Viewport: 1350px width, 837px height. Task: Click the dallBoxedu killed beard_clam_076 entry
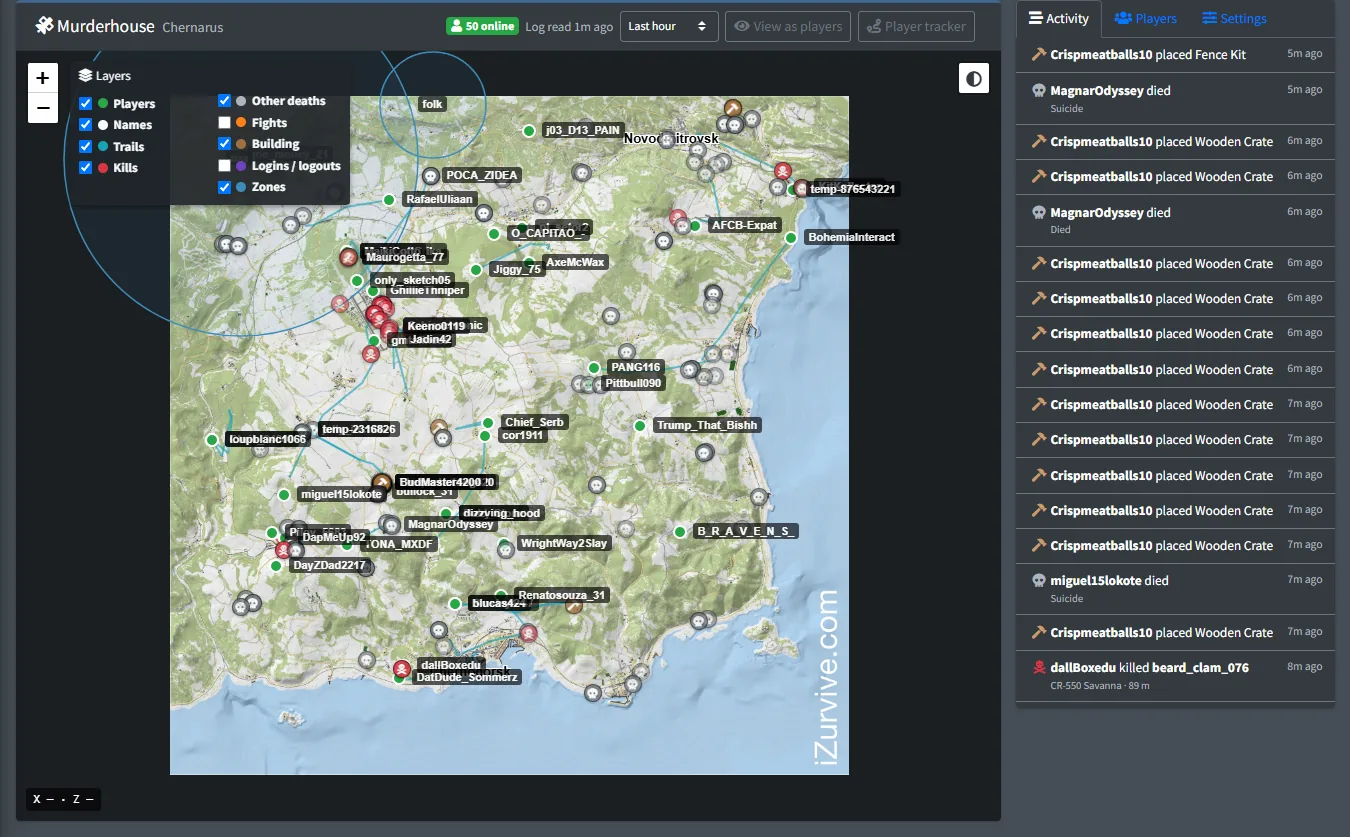point(1176,676)
